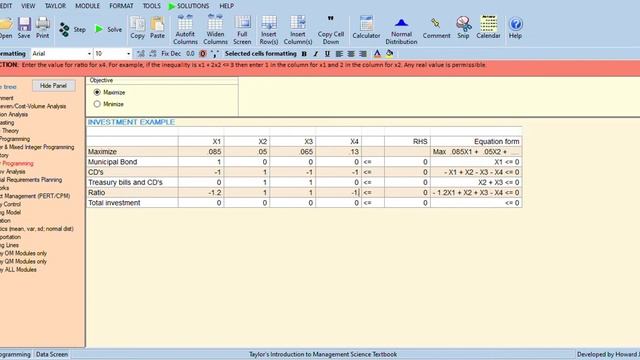The height and width of the screenshot is (360, 640).
Task: Click the Statistics (mean, var, sd) module
Action: click(x=37, y=229)
